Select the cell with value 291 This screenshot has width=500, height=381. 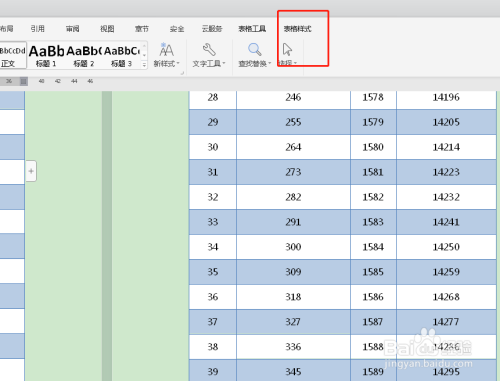click(x=293, y=222)
